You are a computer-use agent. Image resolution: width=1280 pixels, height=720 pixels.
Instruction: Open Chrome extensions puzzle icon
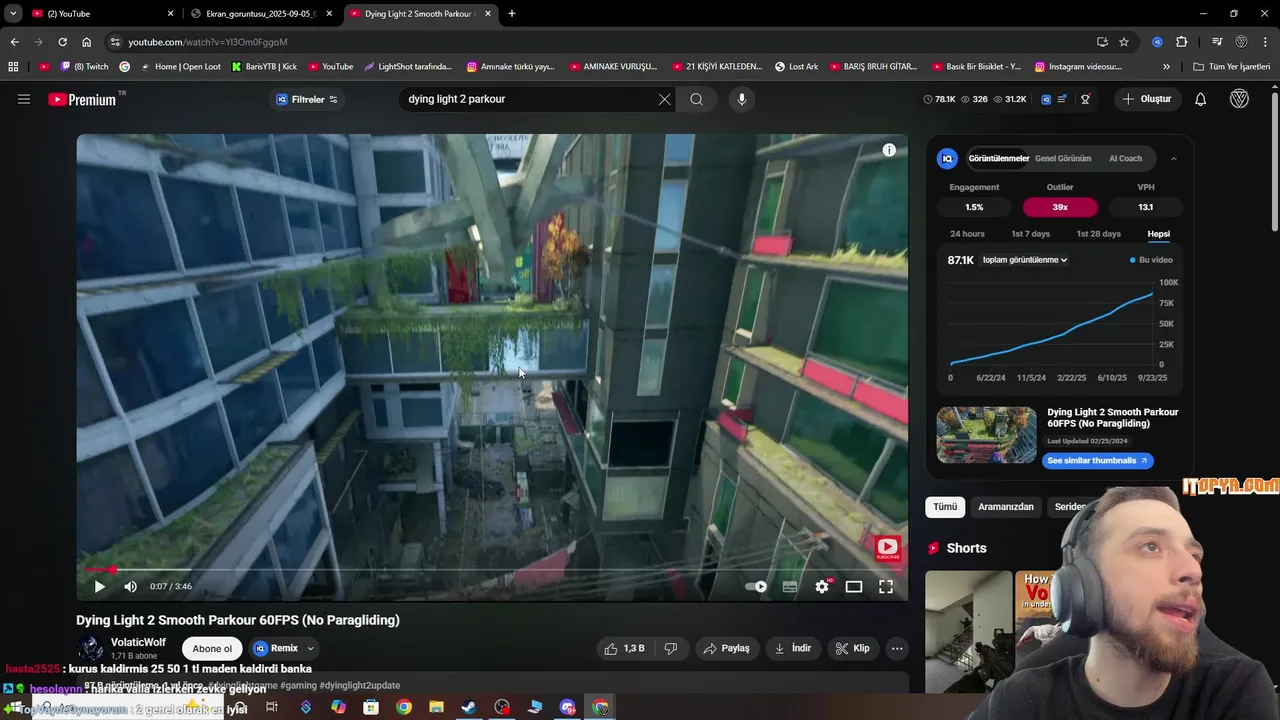click(x=1182, y=42)
